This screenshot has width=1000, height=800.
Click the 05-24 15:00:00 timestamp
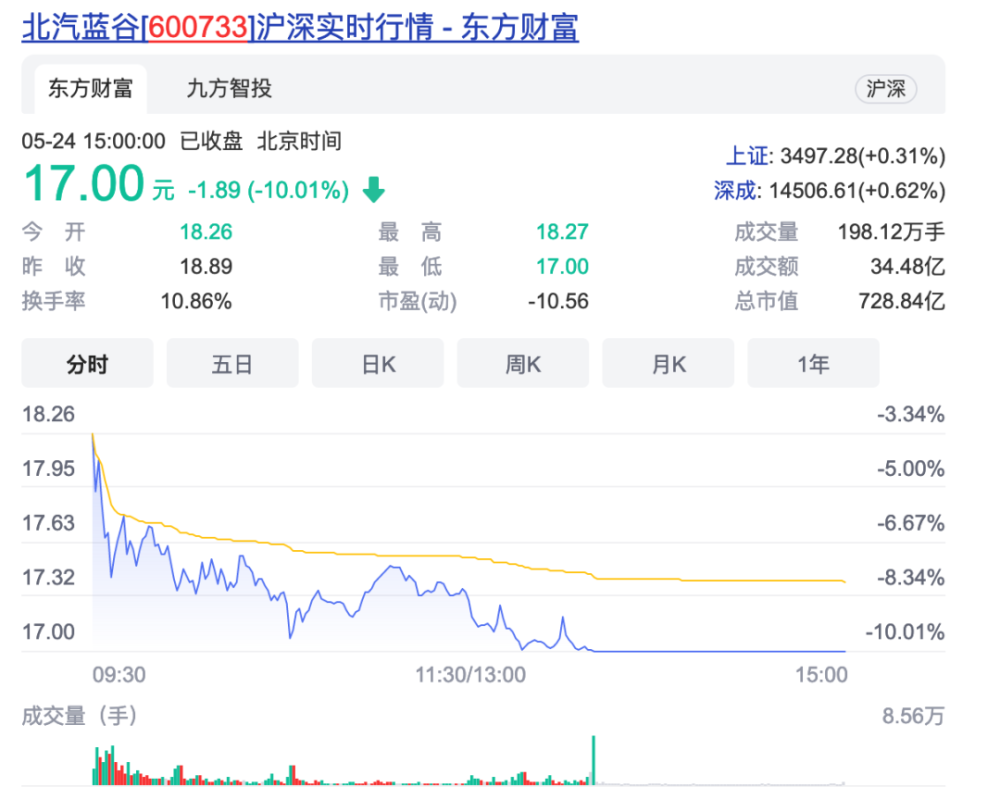point(94,141)
